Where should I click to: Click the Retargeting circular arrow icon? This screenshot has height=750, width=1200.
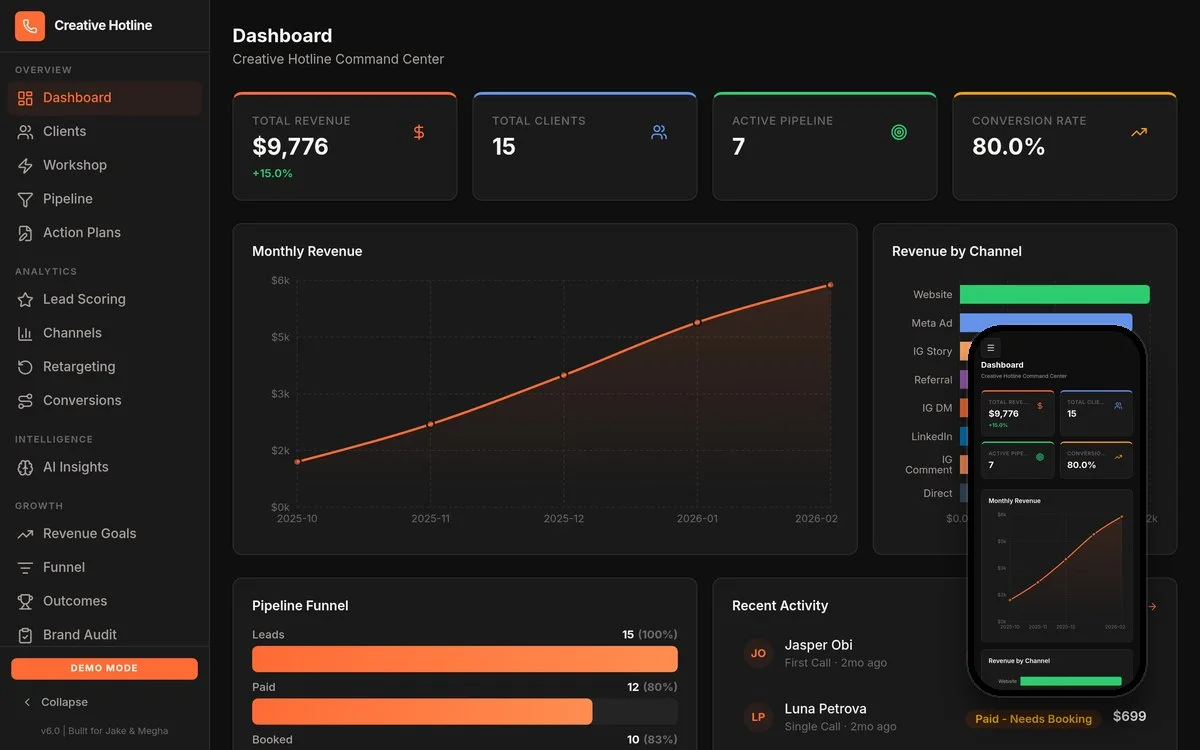coord(25,367)
